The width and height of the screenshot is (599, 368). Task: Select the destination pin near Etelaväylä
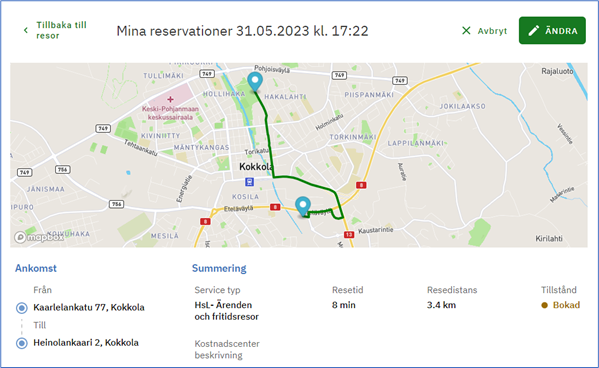[303, 207]
